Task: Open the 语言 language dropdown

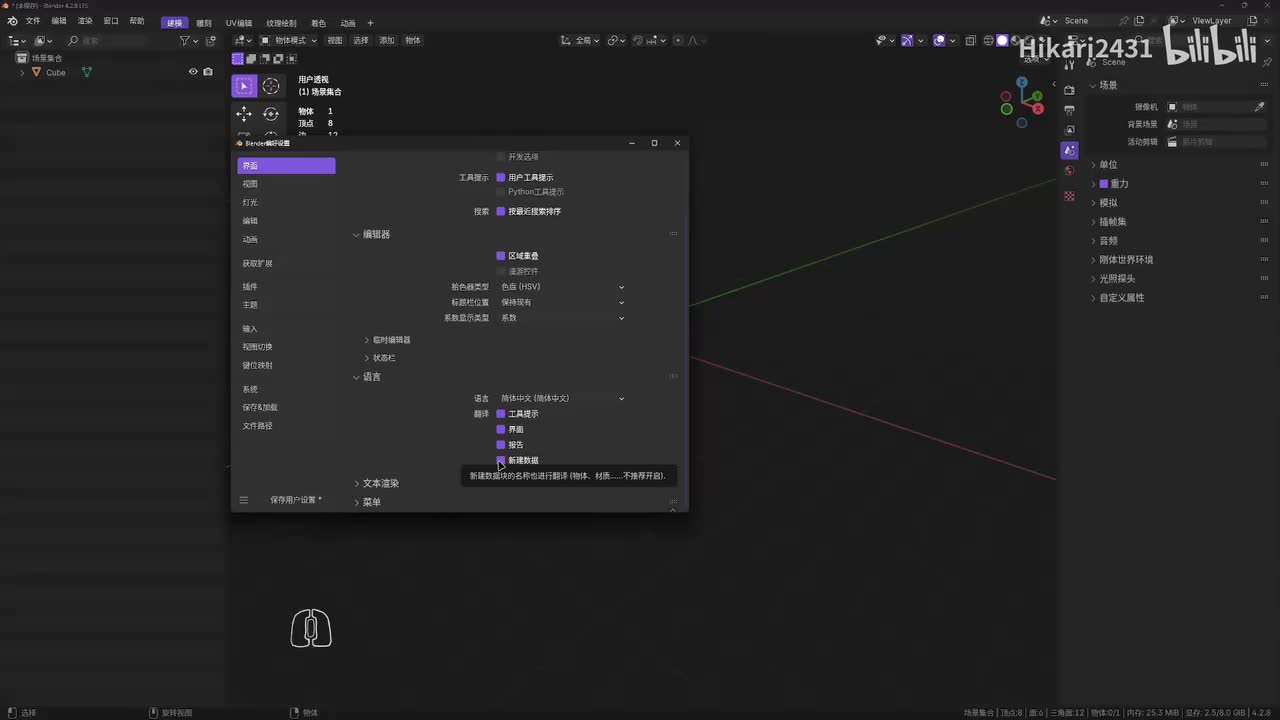Action: point(562,398)
